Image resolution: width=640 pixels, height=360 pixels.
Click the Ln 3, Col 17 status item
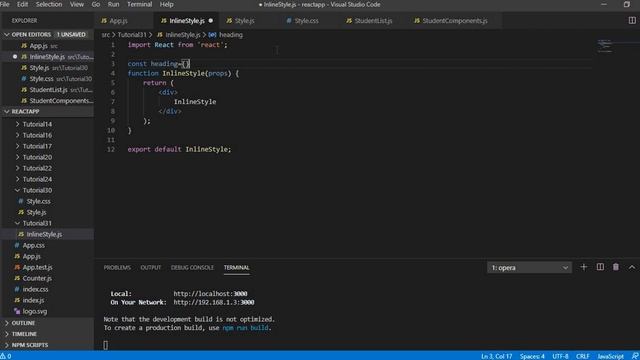coord(496,356)
